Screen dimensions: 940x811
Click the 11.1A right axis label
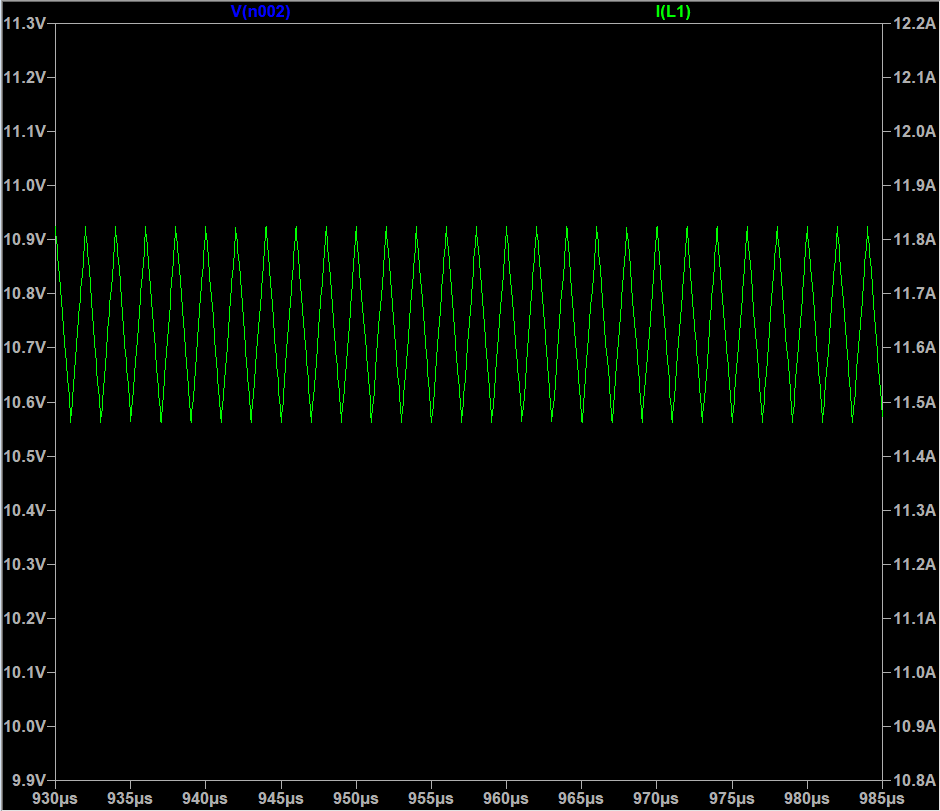(915, 618)
